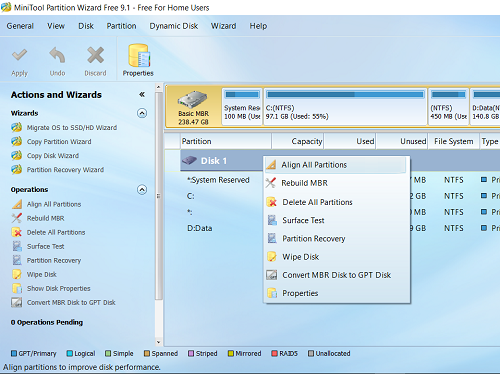
Task: Click Partition Recovery icon in Operations list
Action: [x=17, y=260]
